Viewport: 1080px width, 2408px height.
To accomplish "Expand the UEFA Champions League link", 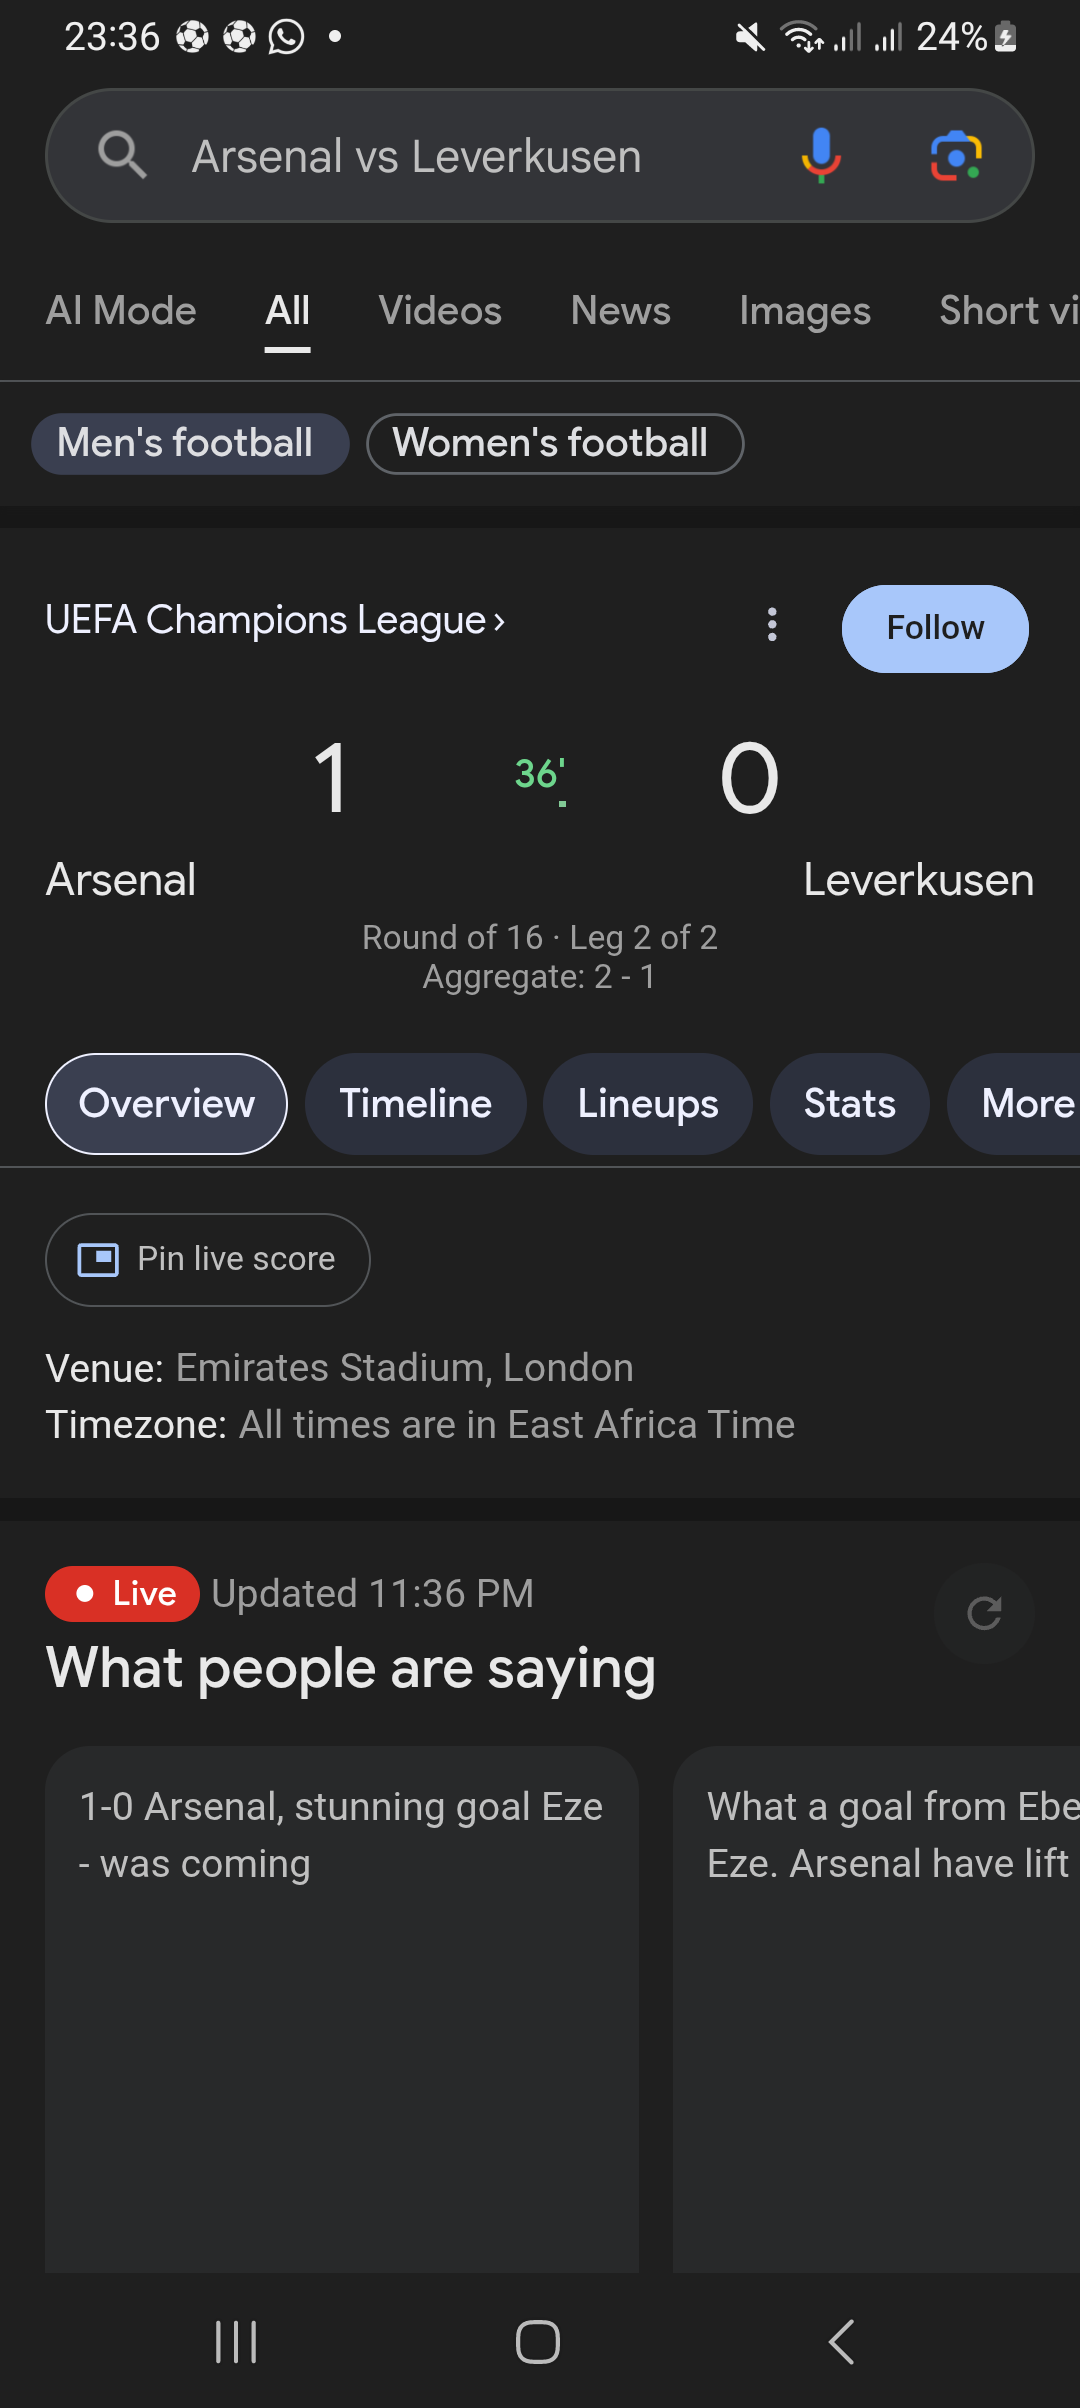I will click(x=275, y=621).
